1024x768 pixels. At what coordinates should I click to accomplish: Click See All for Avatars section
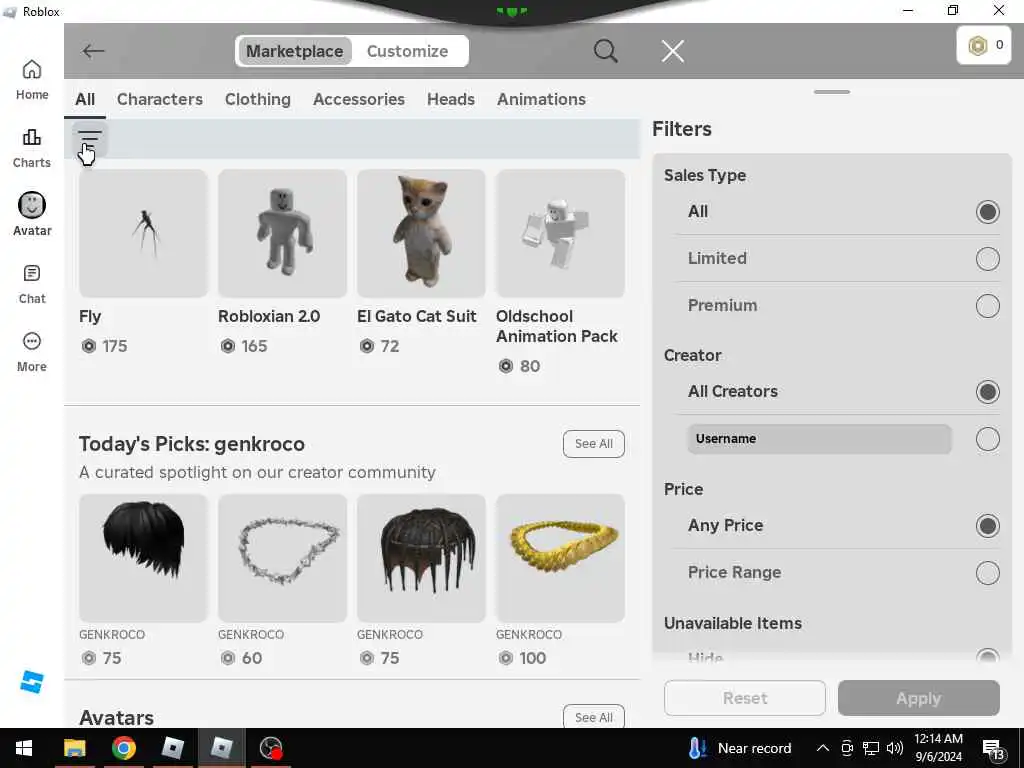click(594, 717)
